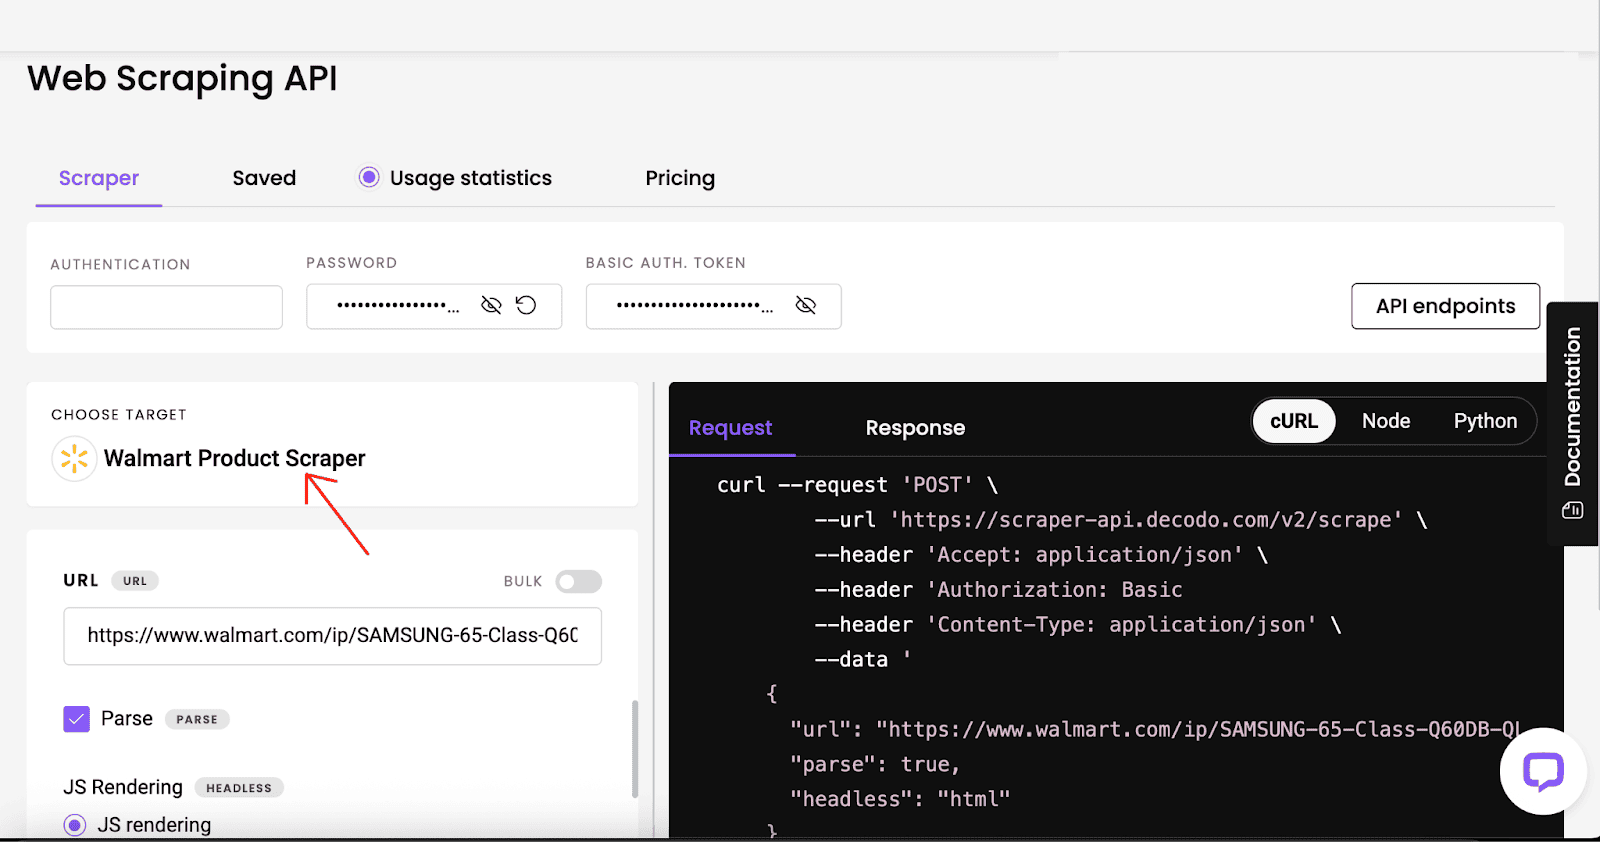This screenshot has width=1600, height=842.
Task: Click the Walmart spark logo icon
Action: (74, 459)
